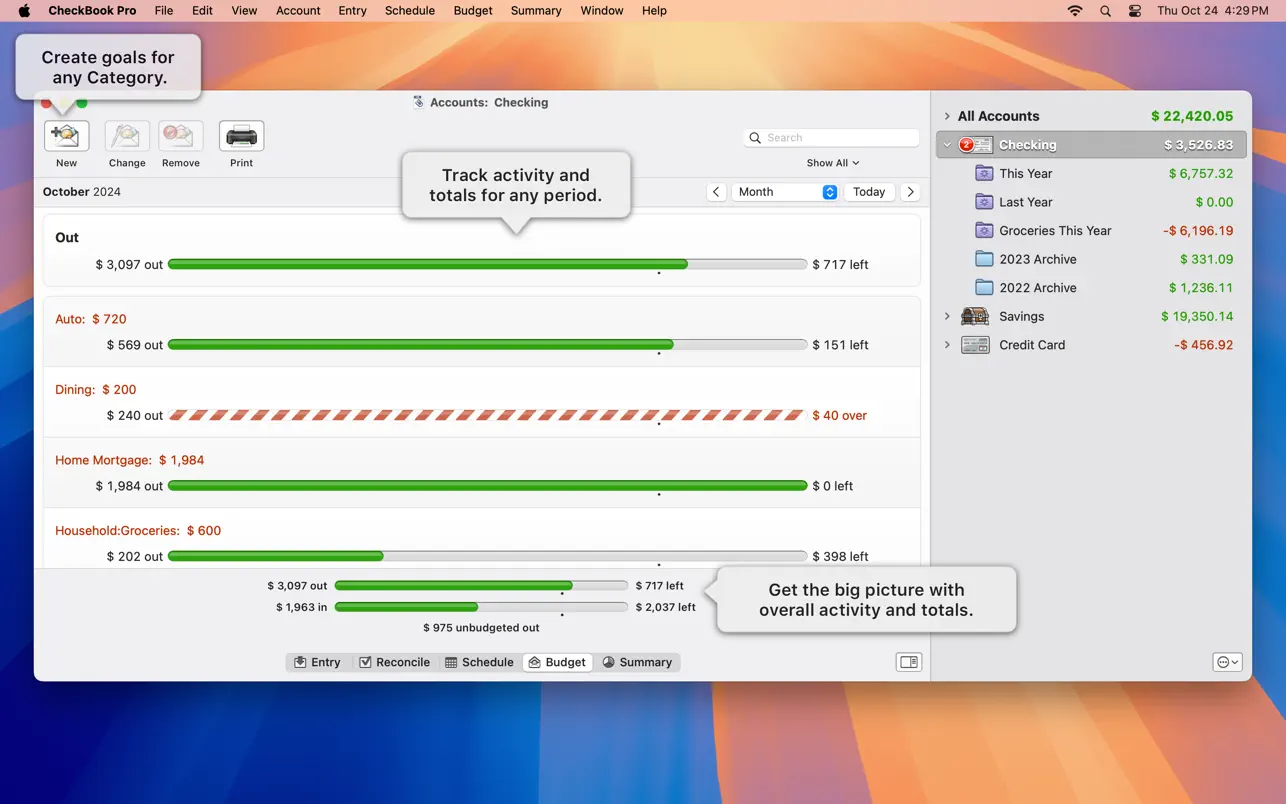This screenshot has height=804, width=1286.
Task: Click the Apple menu icon
Action: (x=25, y=11)
